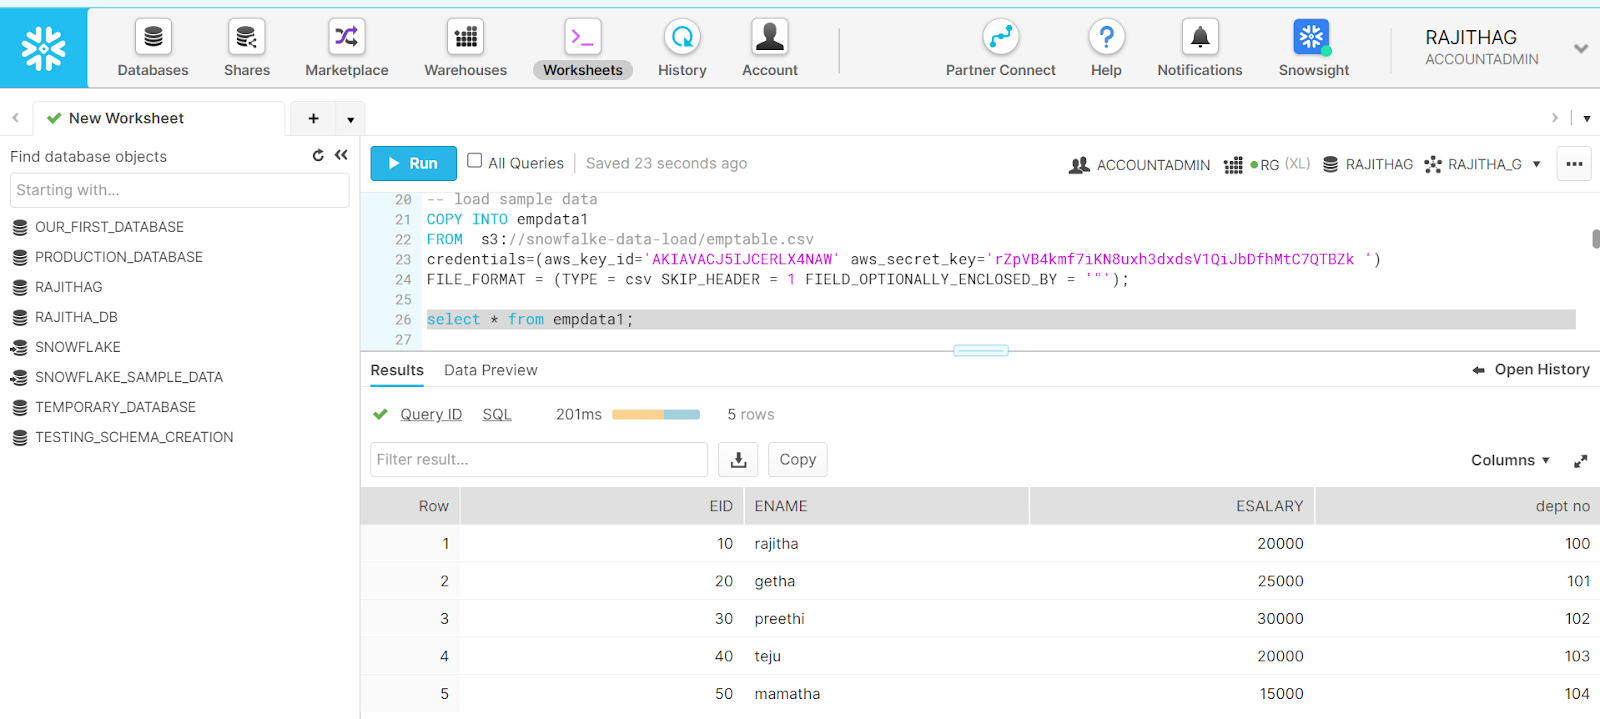Viewport: 1600px width, 719px height.
Task: Select the preethi cell
Action: point(886,619)
